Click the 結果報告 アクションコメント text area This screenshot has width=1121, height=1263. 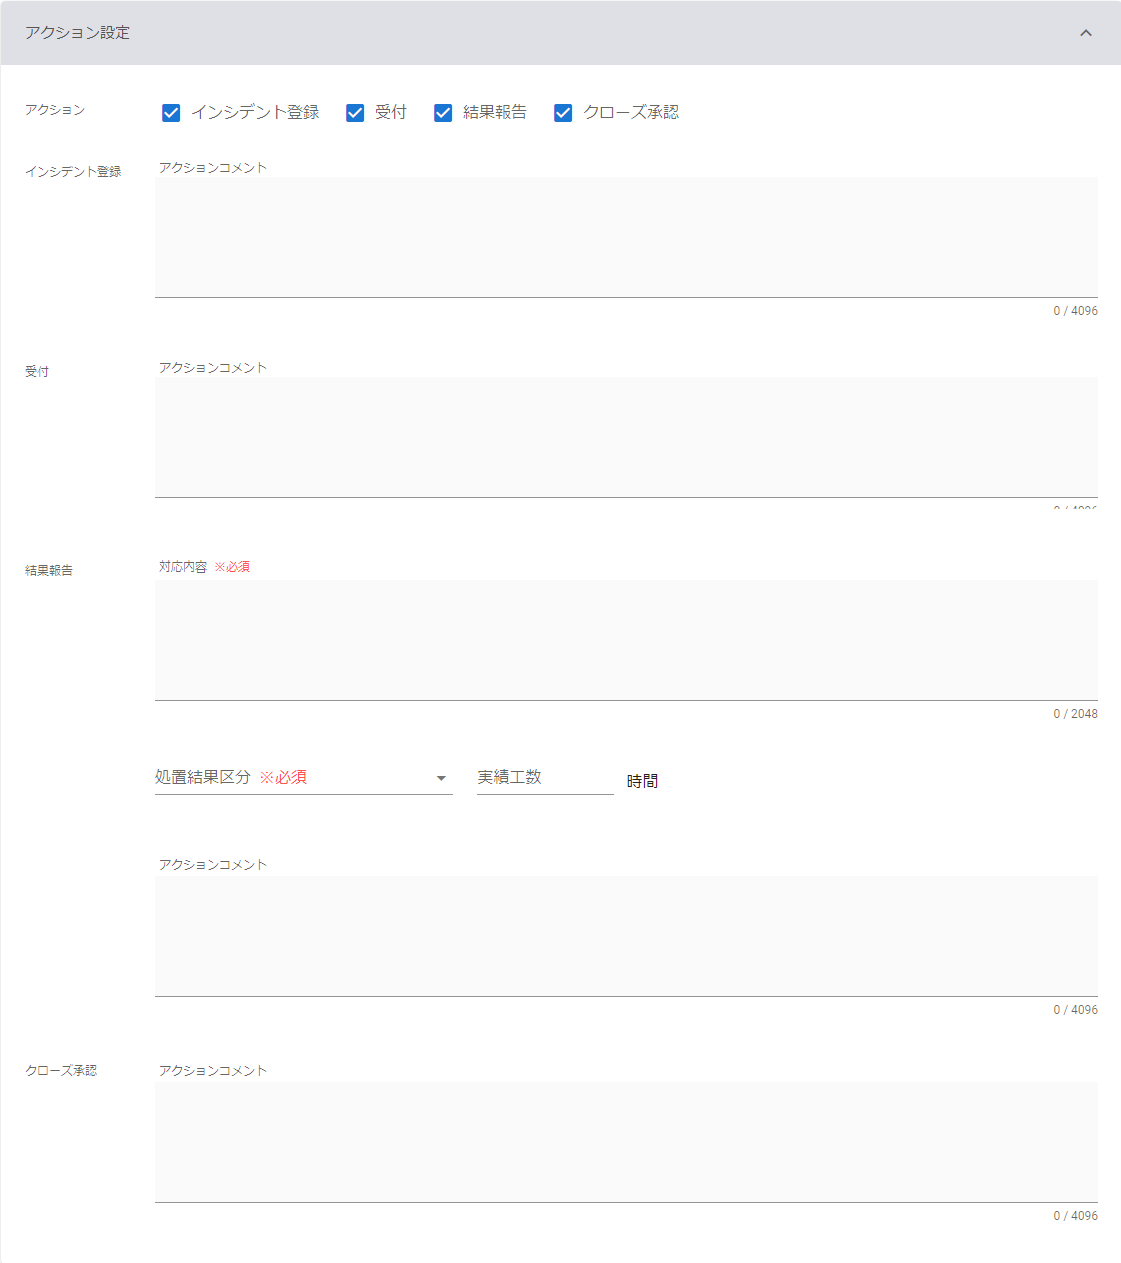click(626, 936)
